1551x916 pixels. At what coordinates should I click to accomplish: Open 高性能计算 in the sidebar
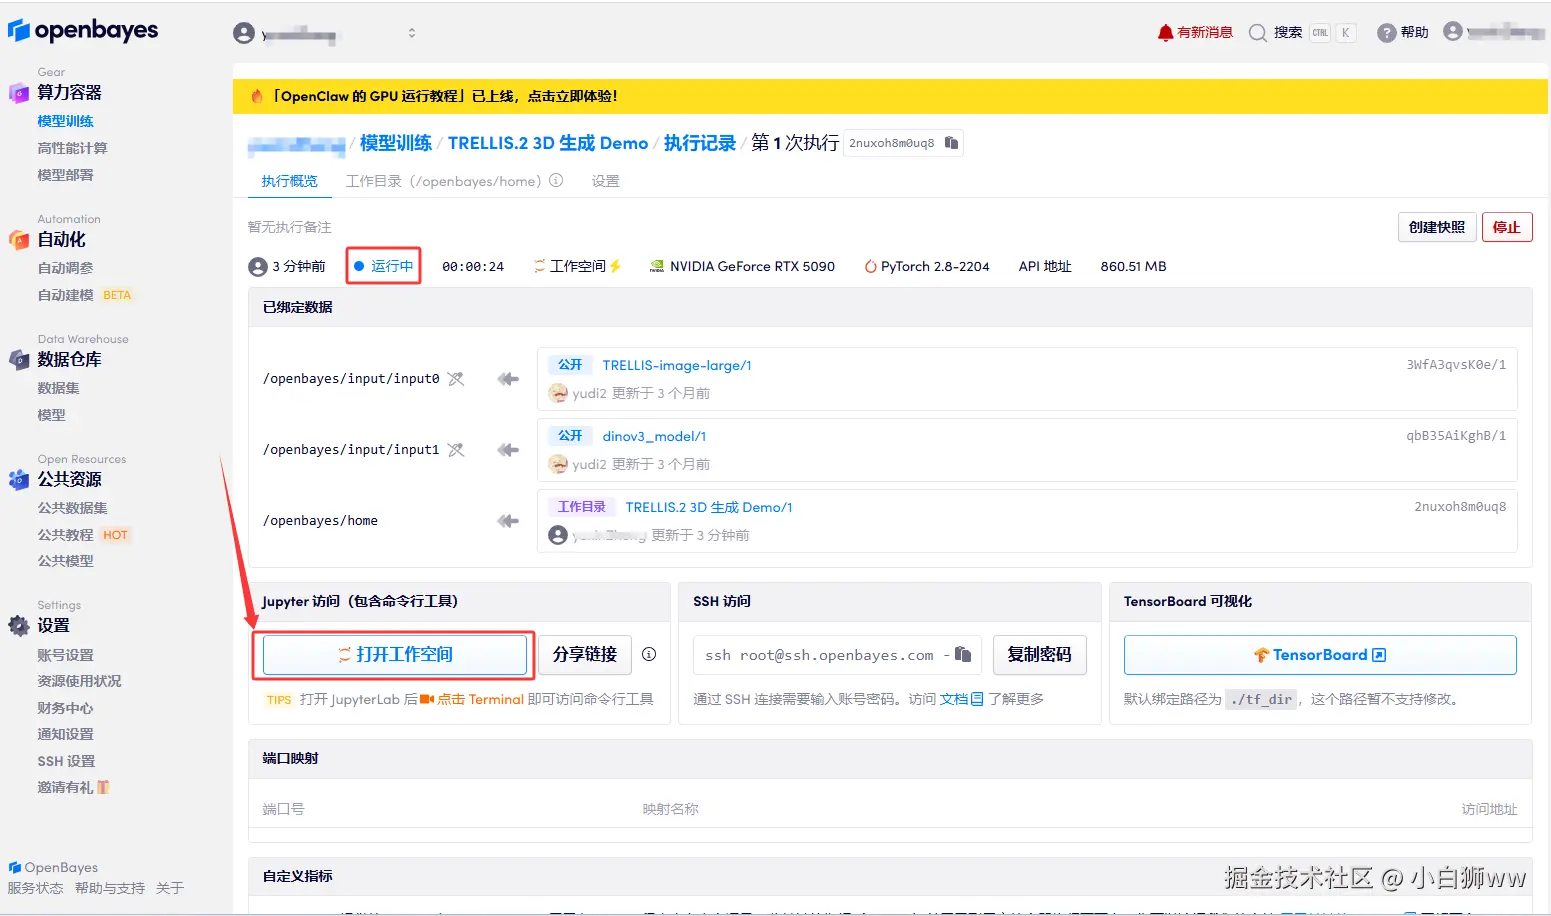72,148
